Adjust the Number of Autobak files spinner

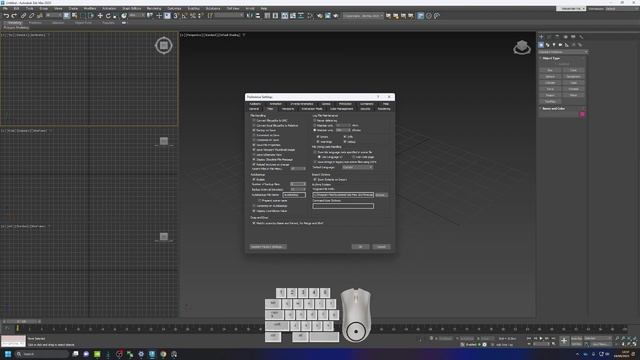[304, 184]
